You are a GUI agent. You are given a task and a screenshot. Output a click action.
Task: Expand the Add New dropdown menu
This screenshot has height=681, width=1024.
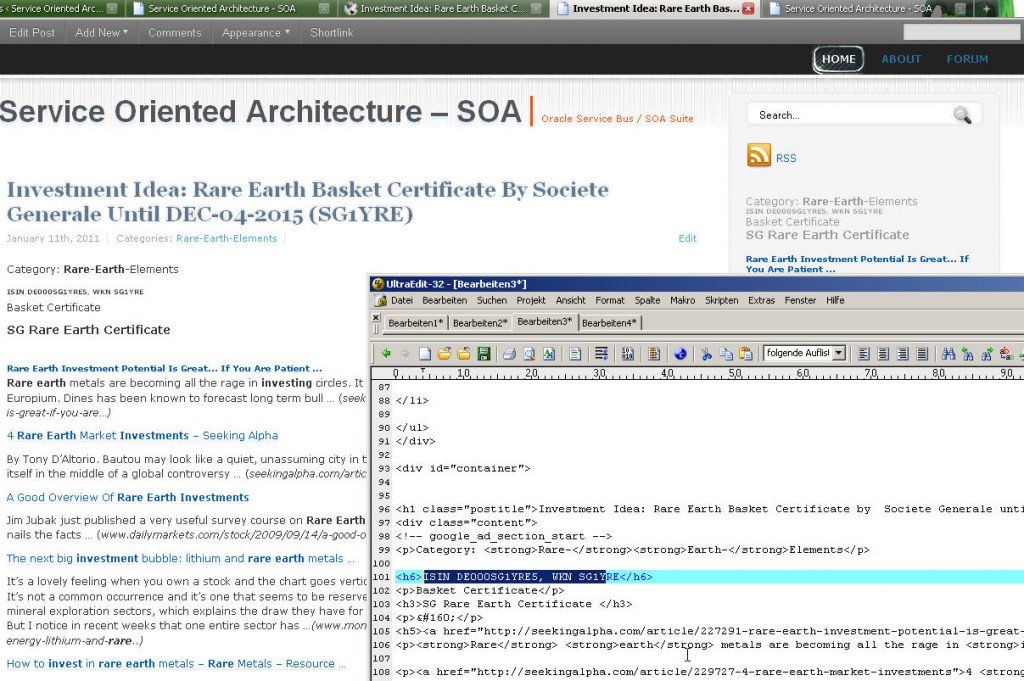101,32
